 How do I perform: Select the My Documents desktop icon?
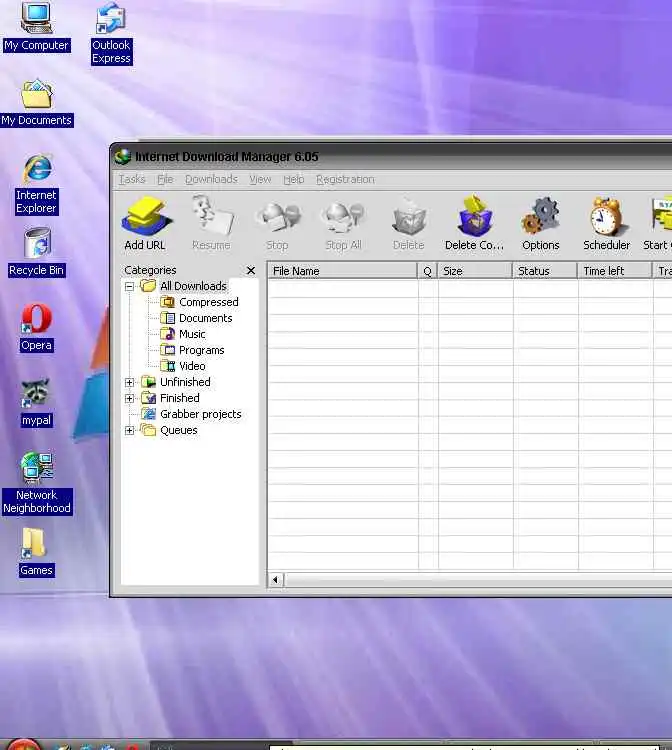click(x=36, y=103)
